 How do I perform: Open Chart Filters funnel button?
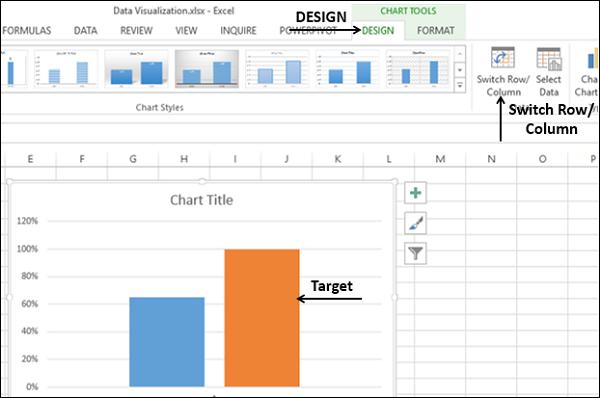click(415, 253)
